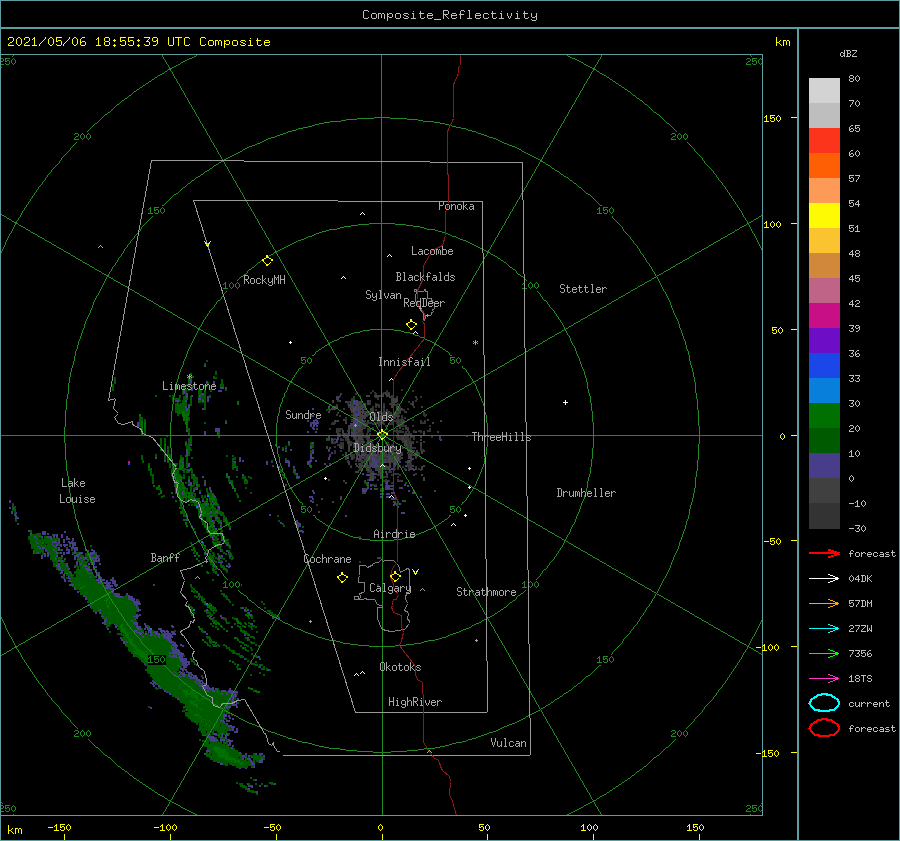Click the yellow V marker northeast of Calgary
The width and height of the screenshot is (900, 841).
click(x=416, y=572)
